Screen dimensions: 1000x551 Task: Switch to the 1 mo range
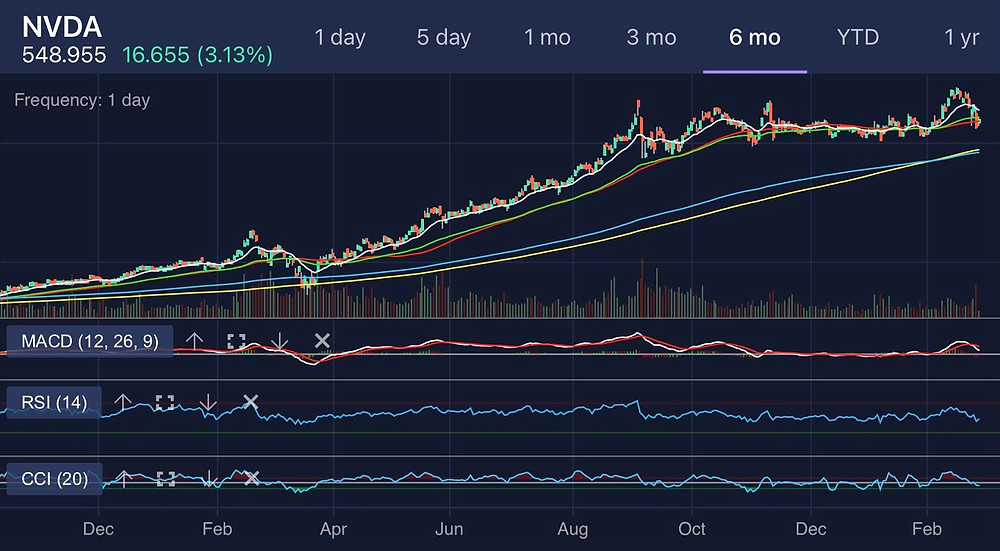click(547, 37)
